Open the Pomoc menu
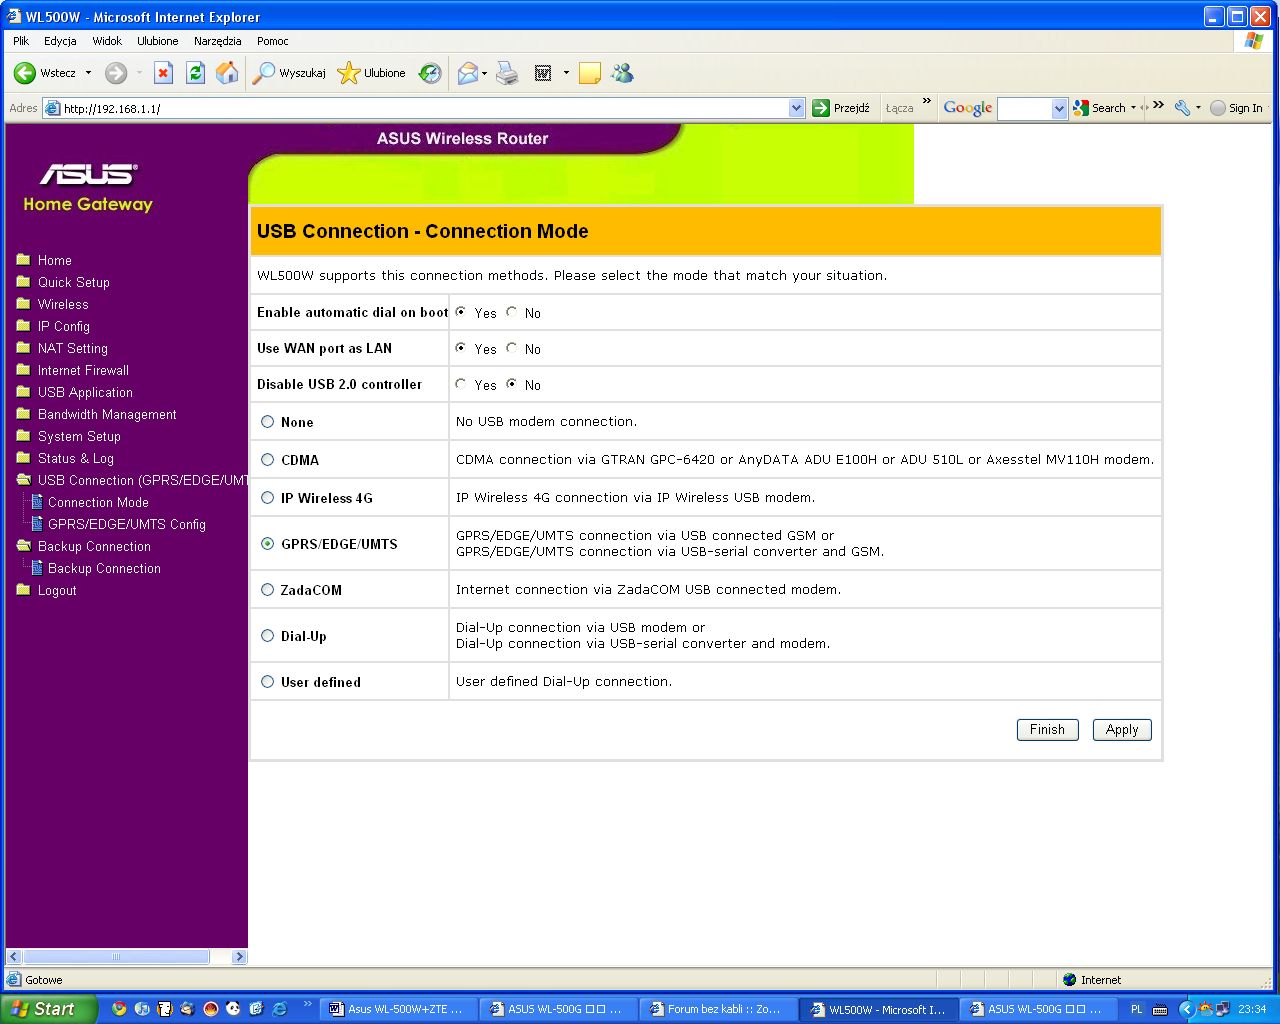The height and width of the screenshot is (1024, 1280). [273, 41]
